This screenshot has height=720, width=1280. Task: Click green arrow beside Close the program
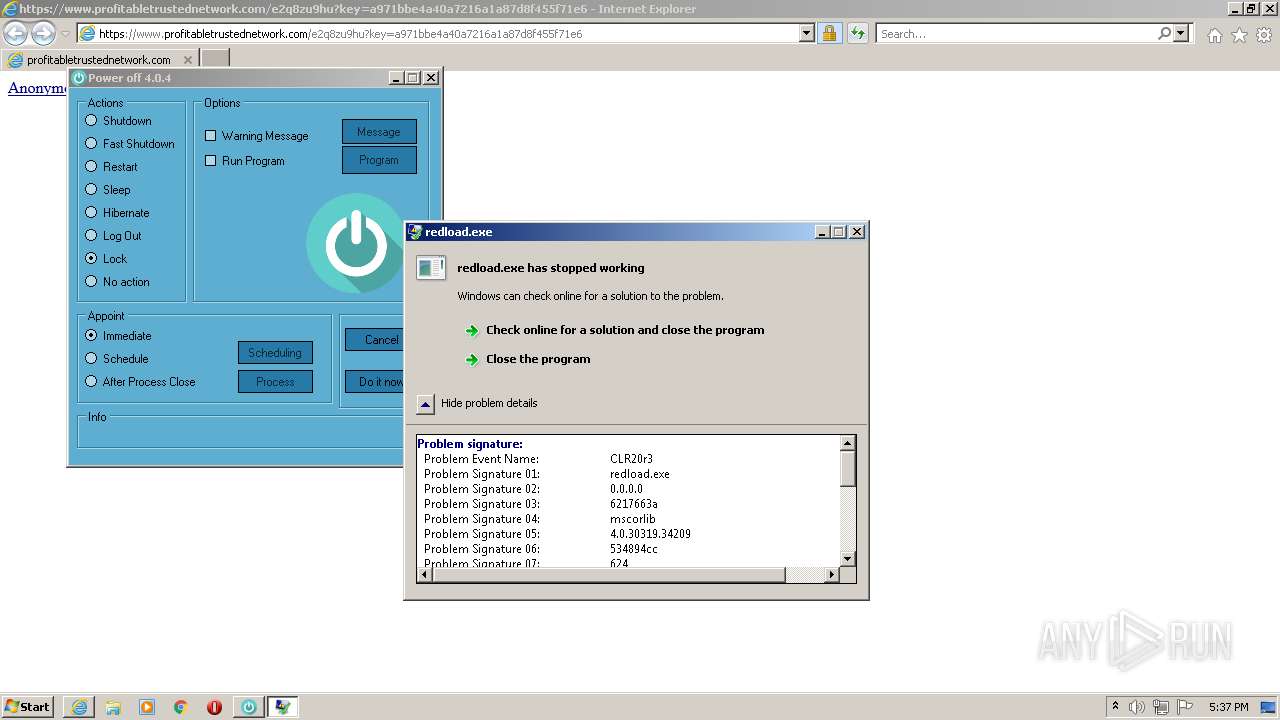(472, 359)
